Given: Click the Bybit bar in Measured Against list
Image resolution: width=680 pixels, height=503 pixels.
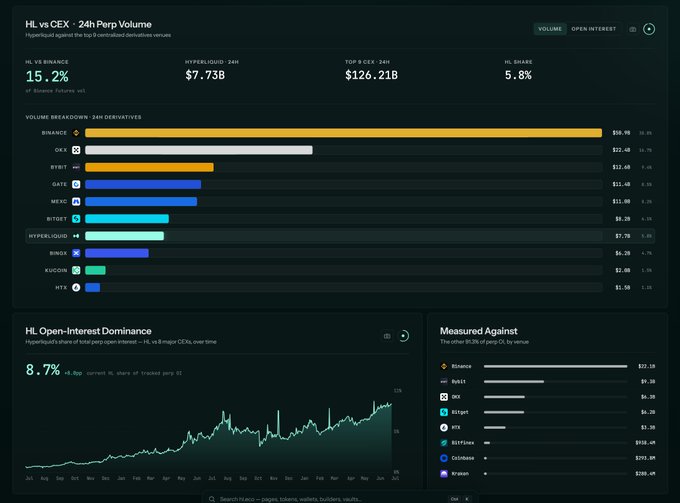Looking at the screenshot, I should pos(514,382).
